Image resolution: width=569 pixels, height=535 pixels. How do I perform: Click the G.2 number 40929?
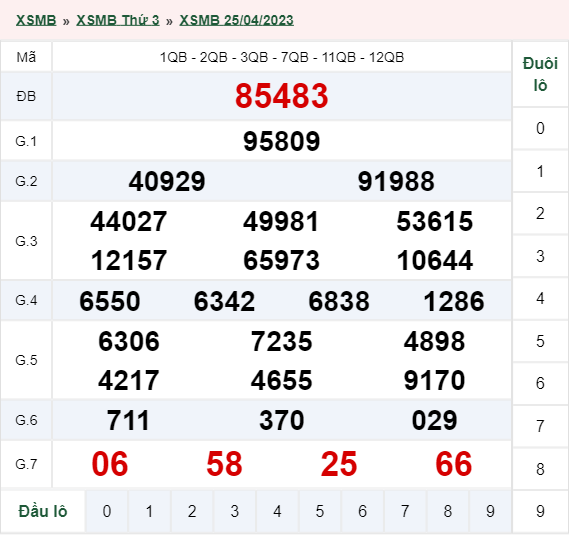167,181
